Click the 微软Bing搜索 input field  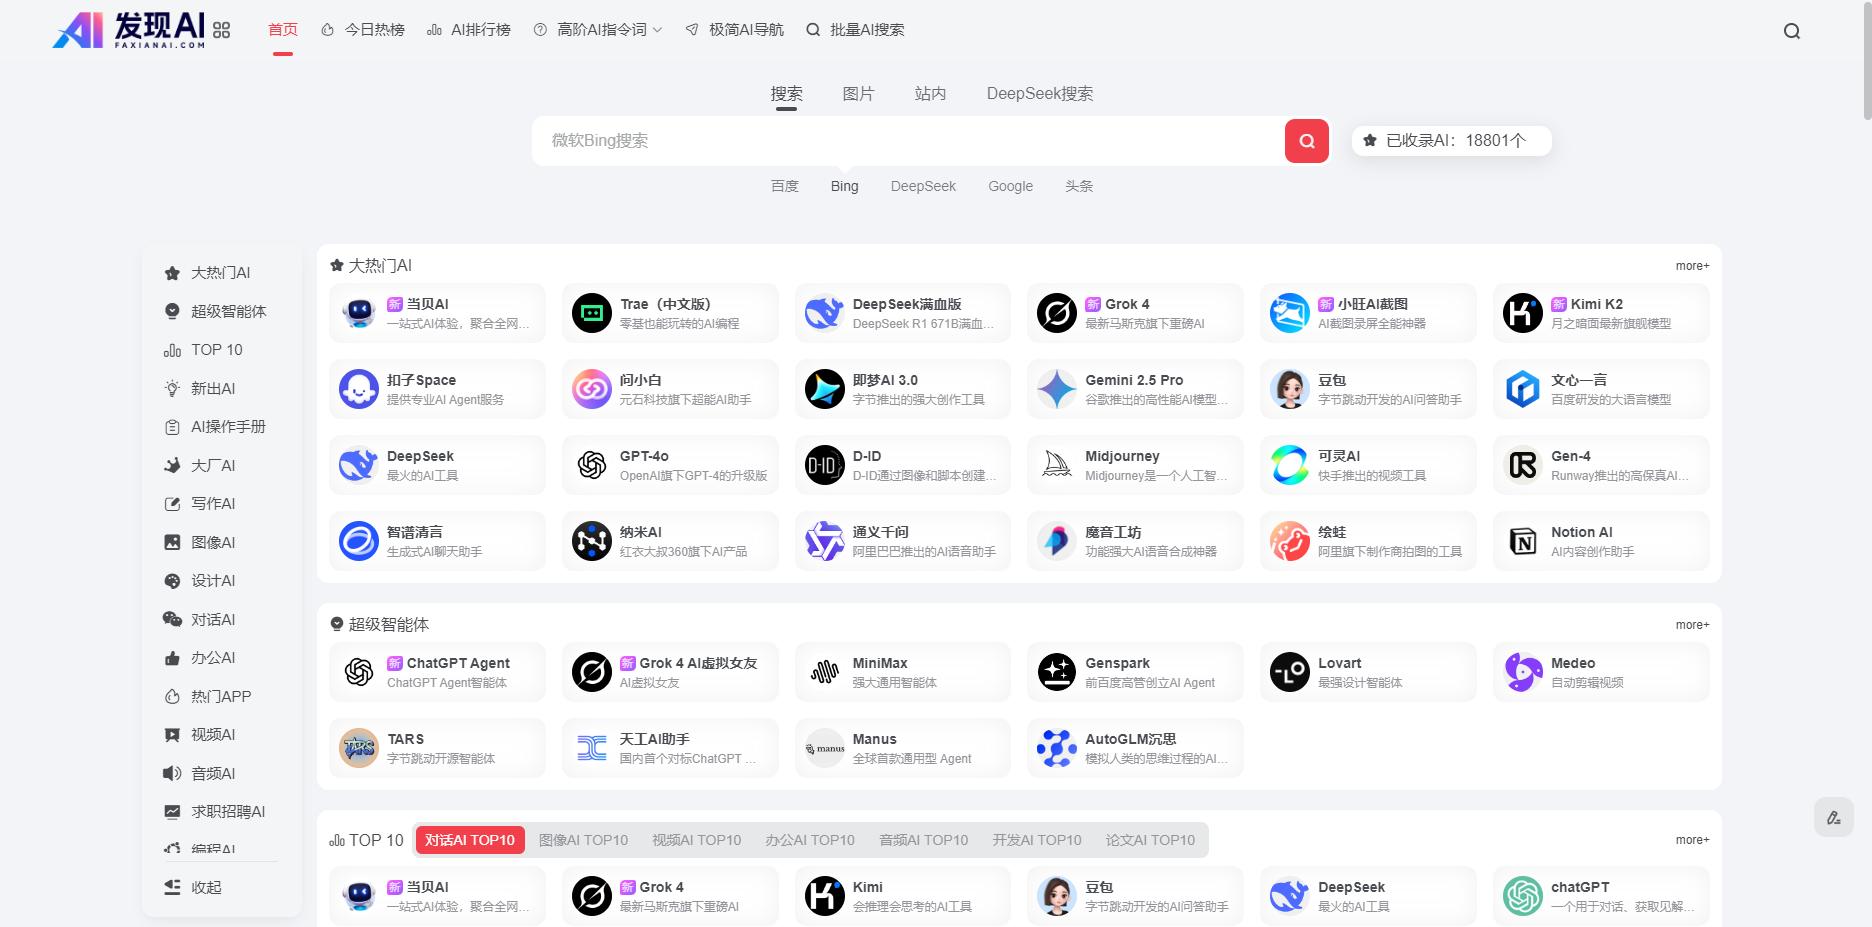908,141
